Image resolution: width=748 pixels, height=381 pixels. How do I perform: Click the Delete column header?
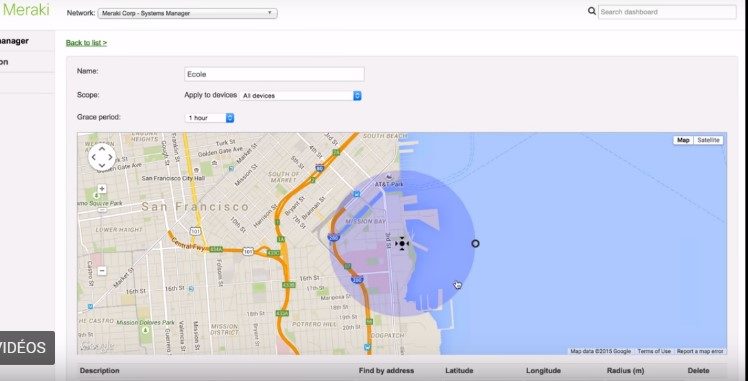click(x=698, y=371)
